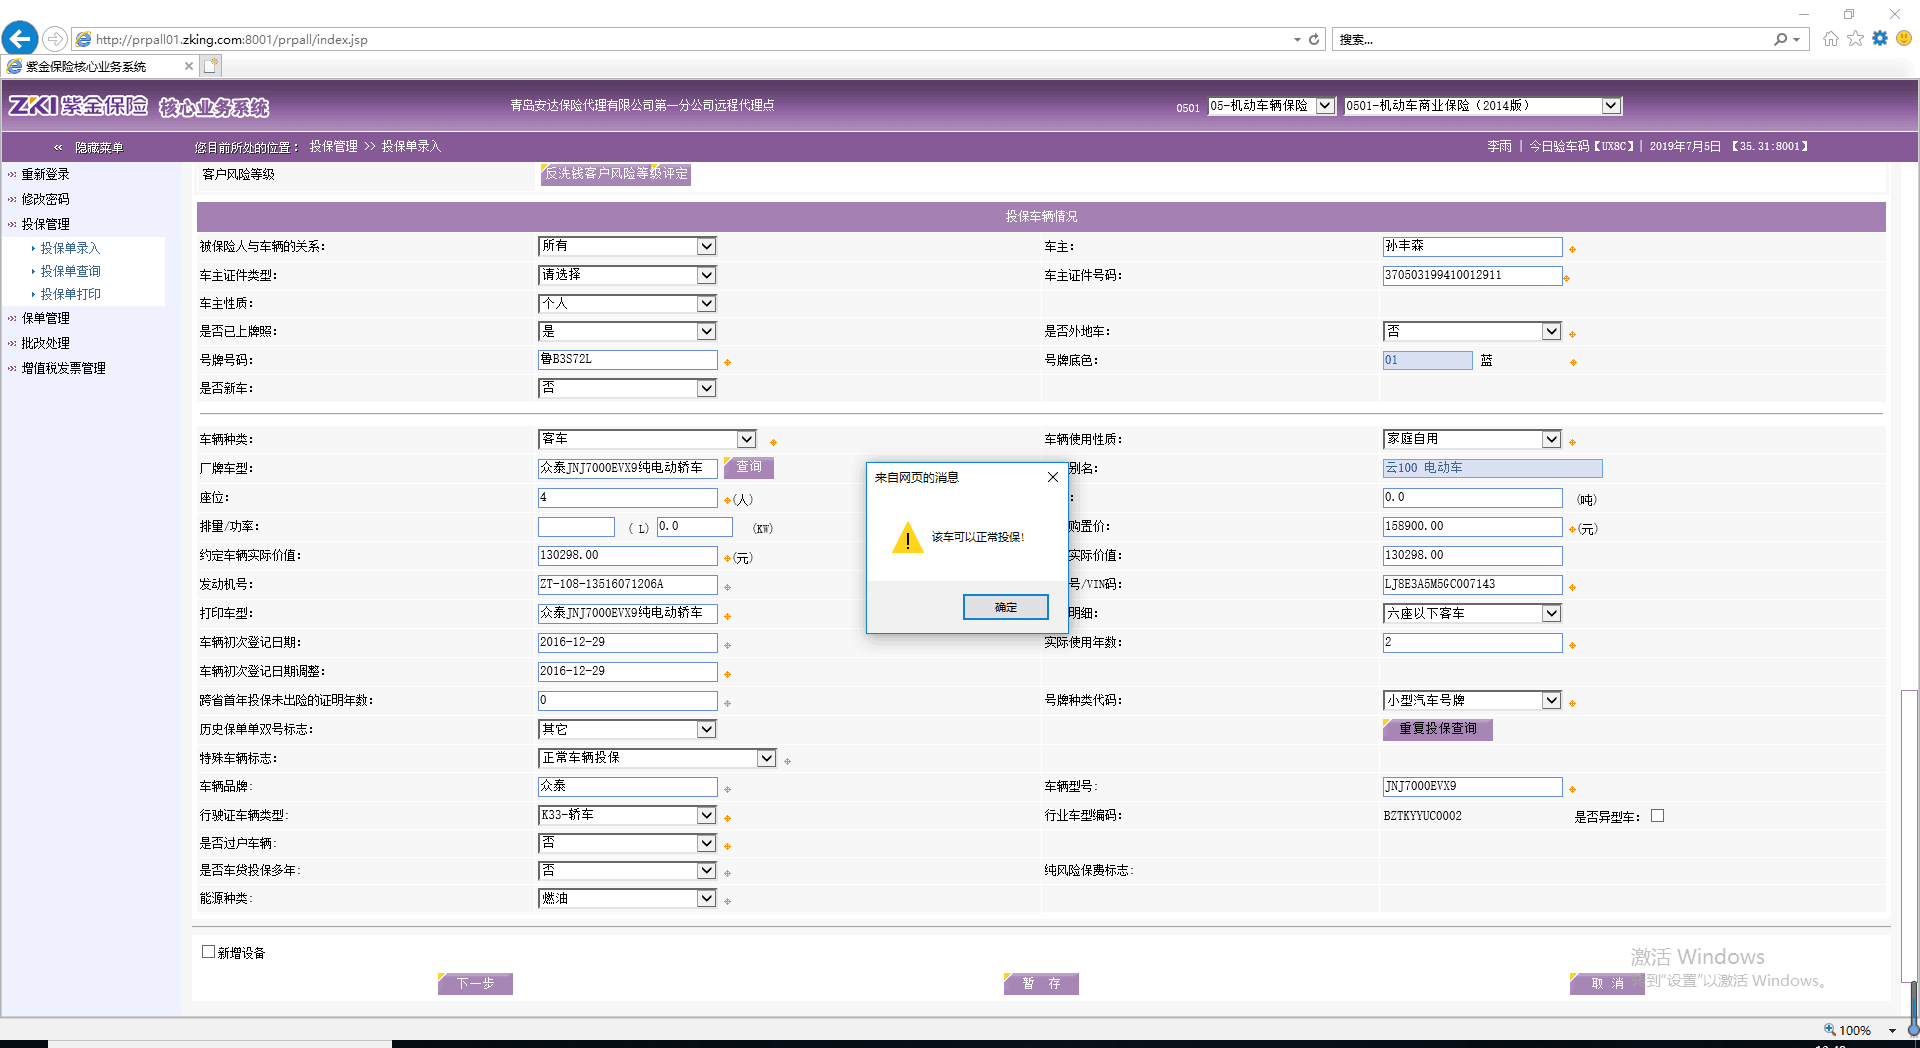Viewport: 1920px width, 1048px height.
Task: Open the 号牌种类代码 dropdown
Action: coord(1472,700)
